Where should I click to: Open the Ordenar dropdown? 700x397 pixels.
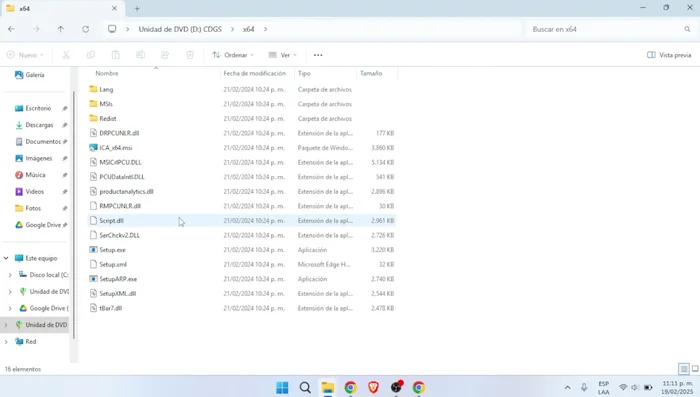coord(233,55)
